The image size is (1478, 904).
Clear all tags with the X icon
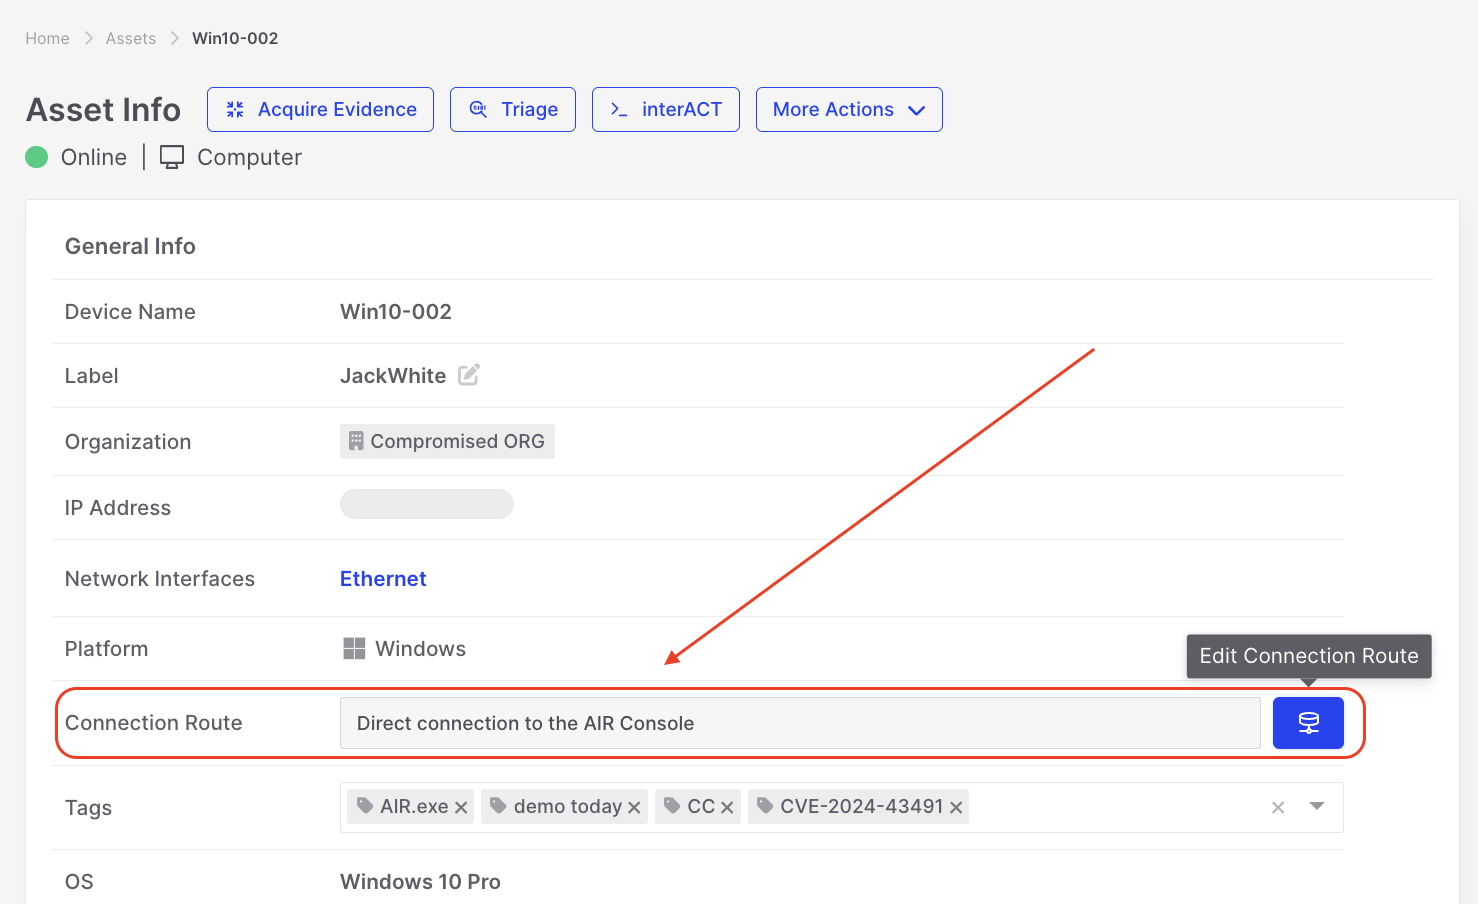pos(1278,808)
